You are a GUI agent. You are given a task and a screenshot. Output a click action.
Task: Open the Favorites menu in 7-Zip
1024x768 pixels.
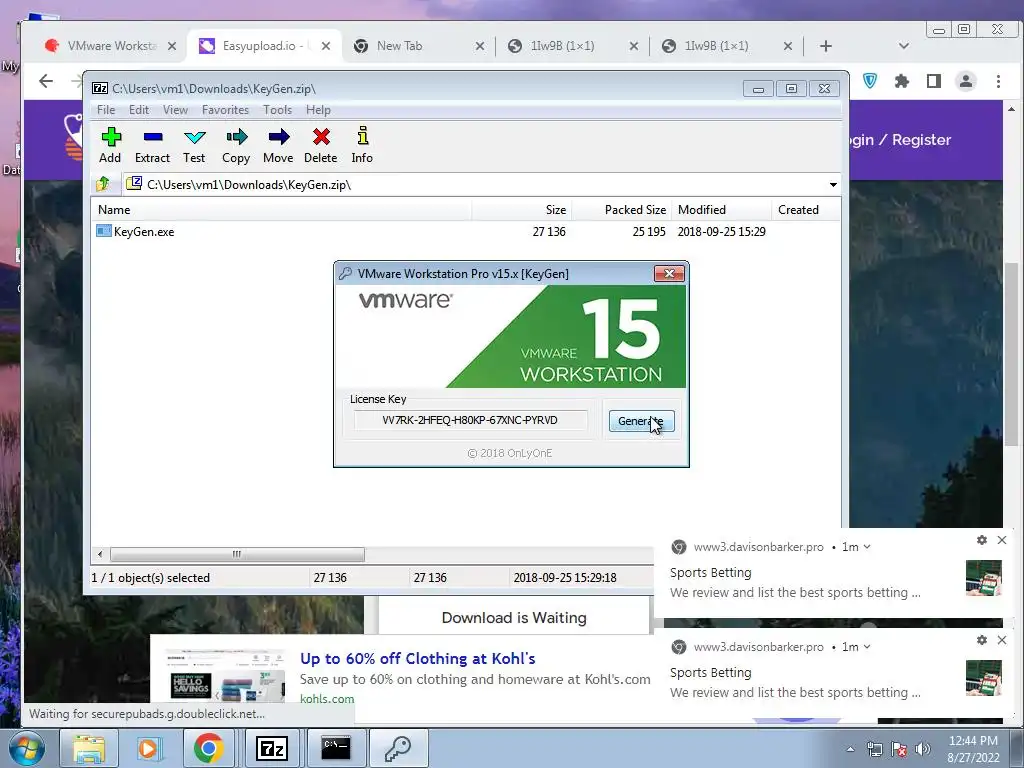point(225,110)
